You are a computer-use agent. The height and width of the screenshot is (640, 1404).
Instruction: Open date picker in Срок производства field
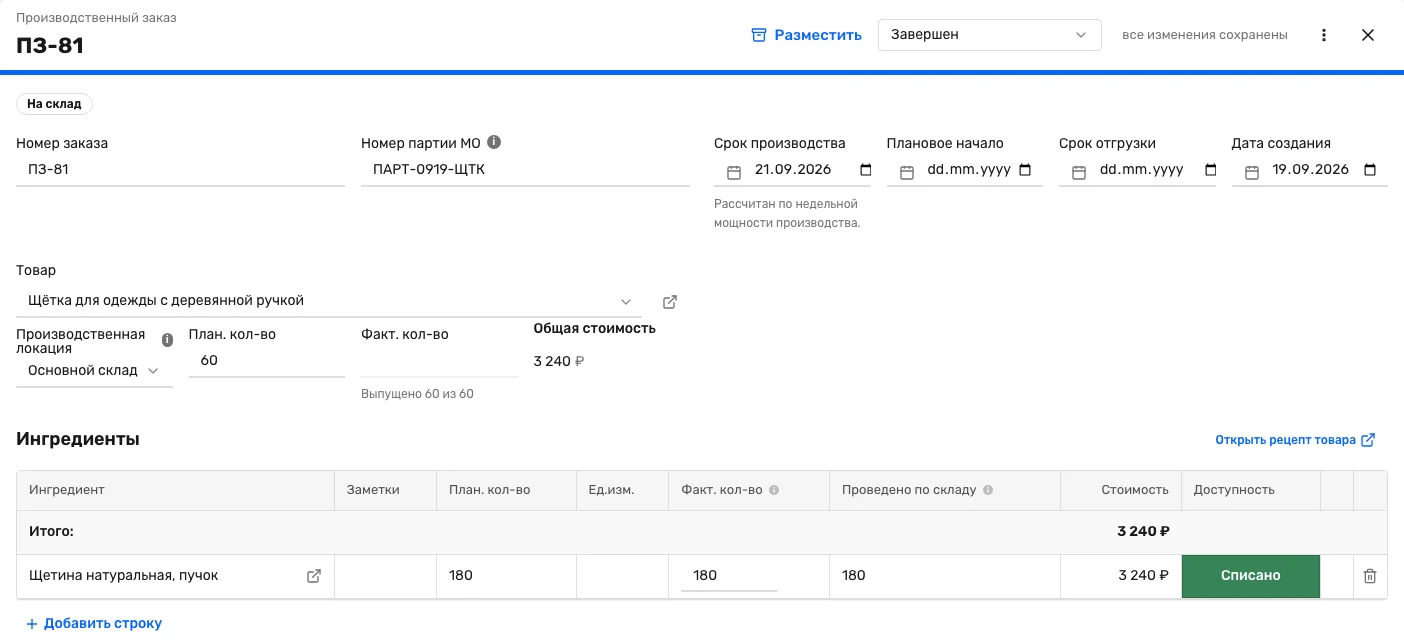click(x=866, y=170)
